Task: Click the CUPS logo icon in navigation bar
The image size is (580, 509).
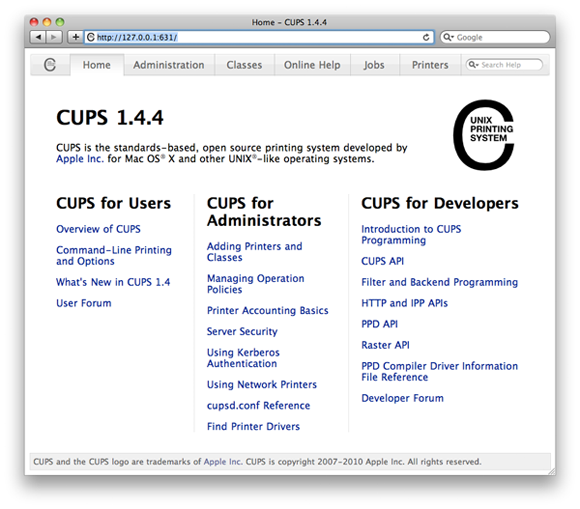Action: 50,65
